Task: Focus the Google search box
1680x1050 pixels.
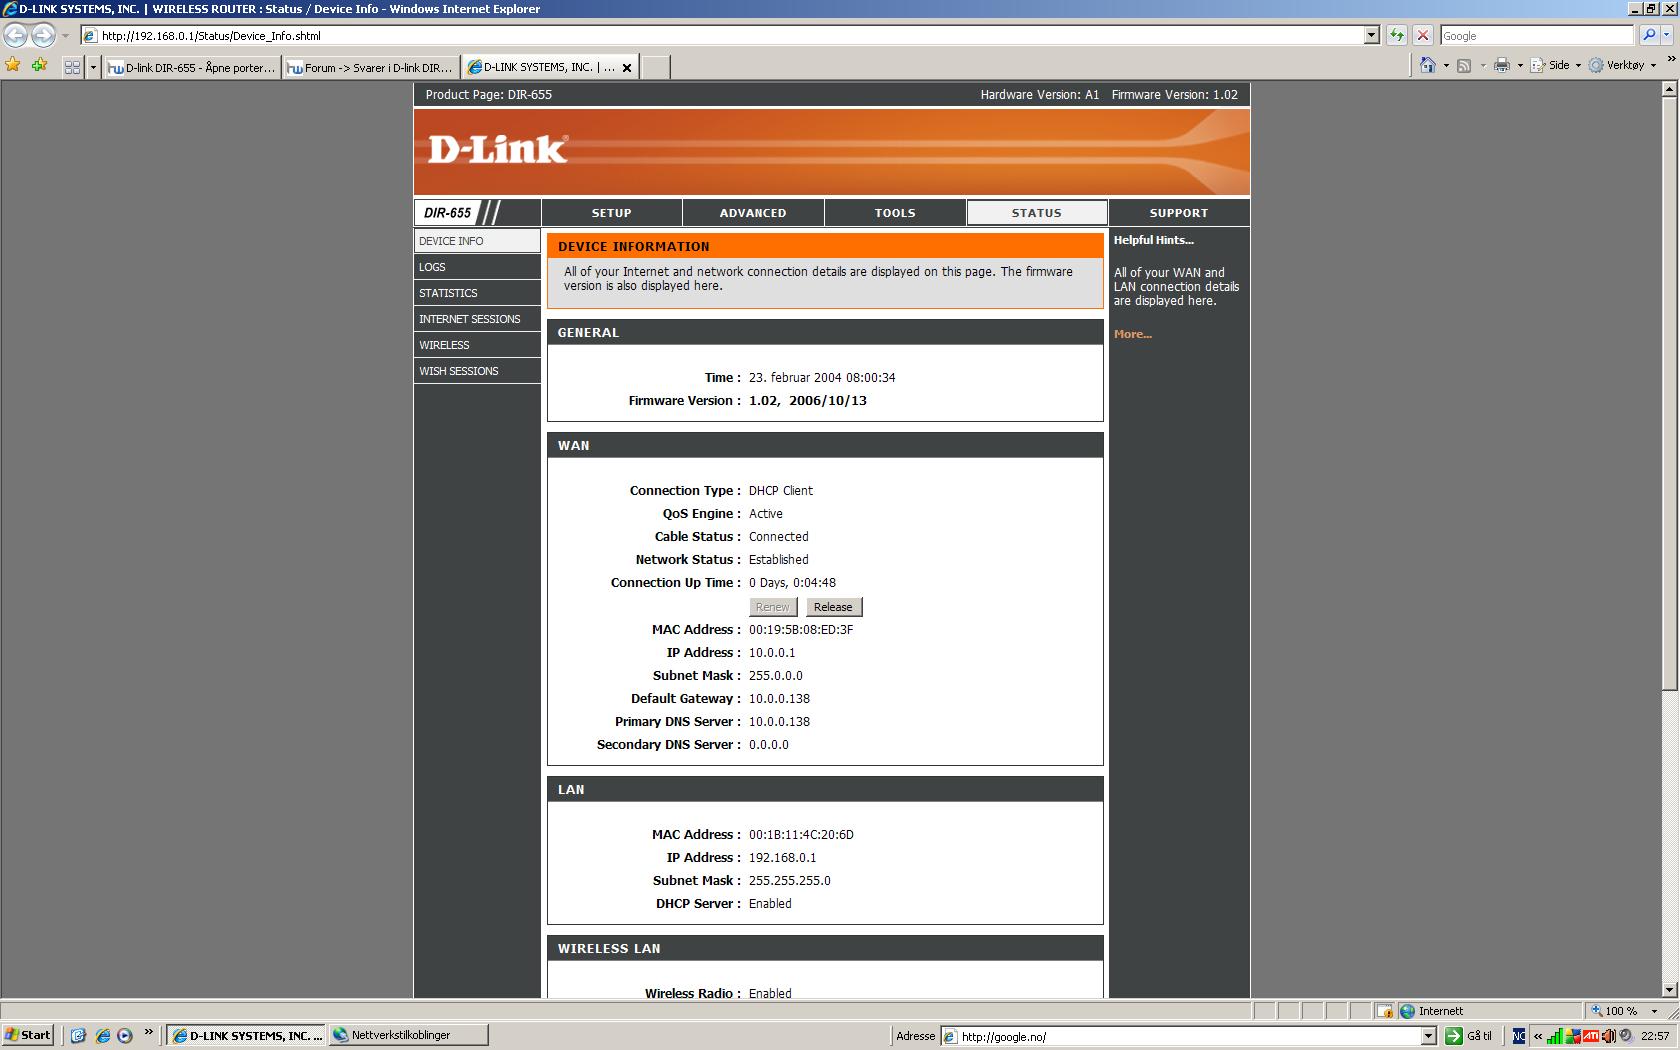Action: (x=1538, y=35)
